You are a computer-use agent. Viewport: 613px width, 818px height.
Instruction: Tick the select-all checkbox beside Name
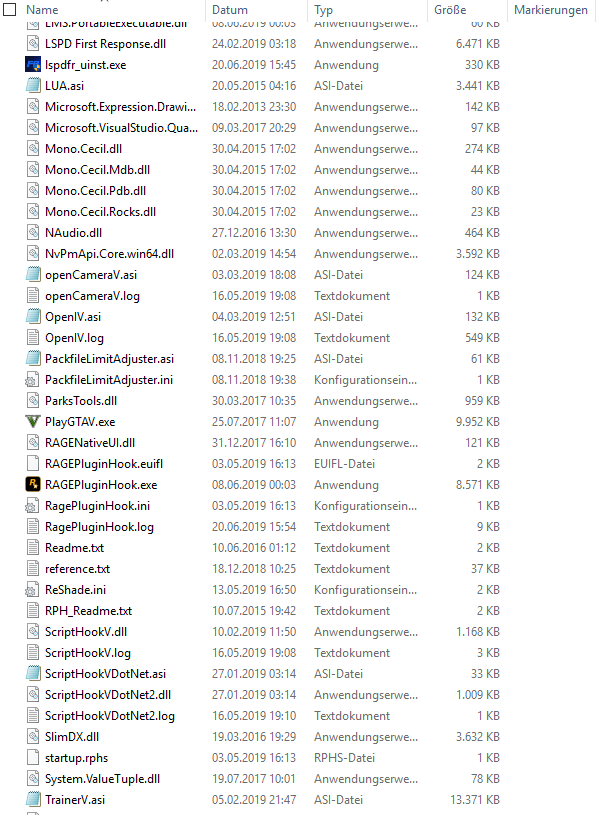tap(9, 9)
